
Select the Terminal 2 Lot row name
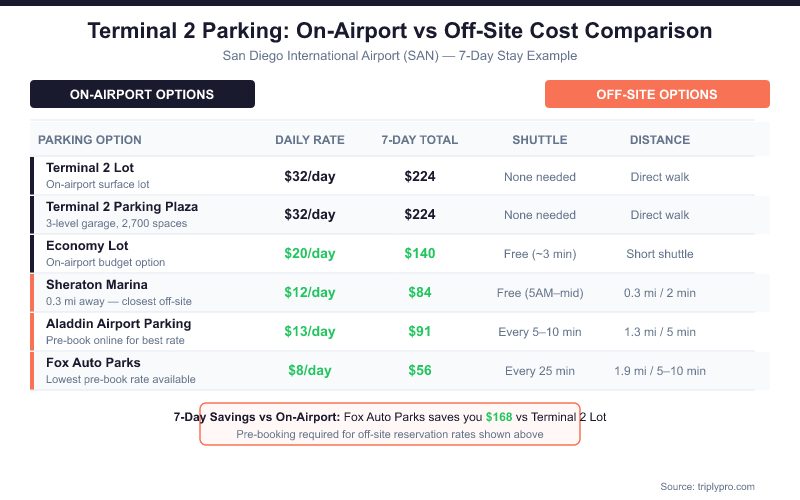(x=90, y=168)
